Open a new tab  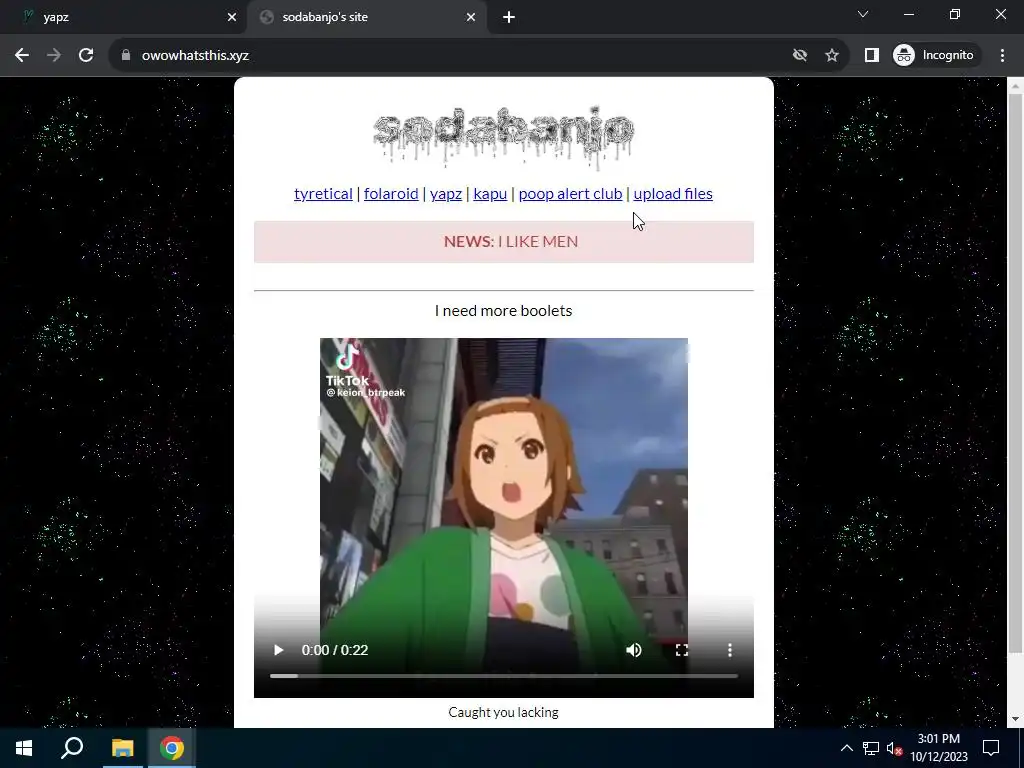click(x=509, y=17)
